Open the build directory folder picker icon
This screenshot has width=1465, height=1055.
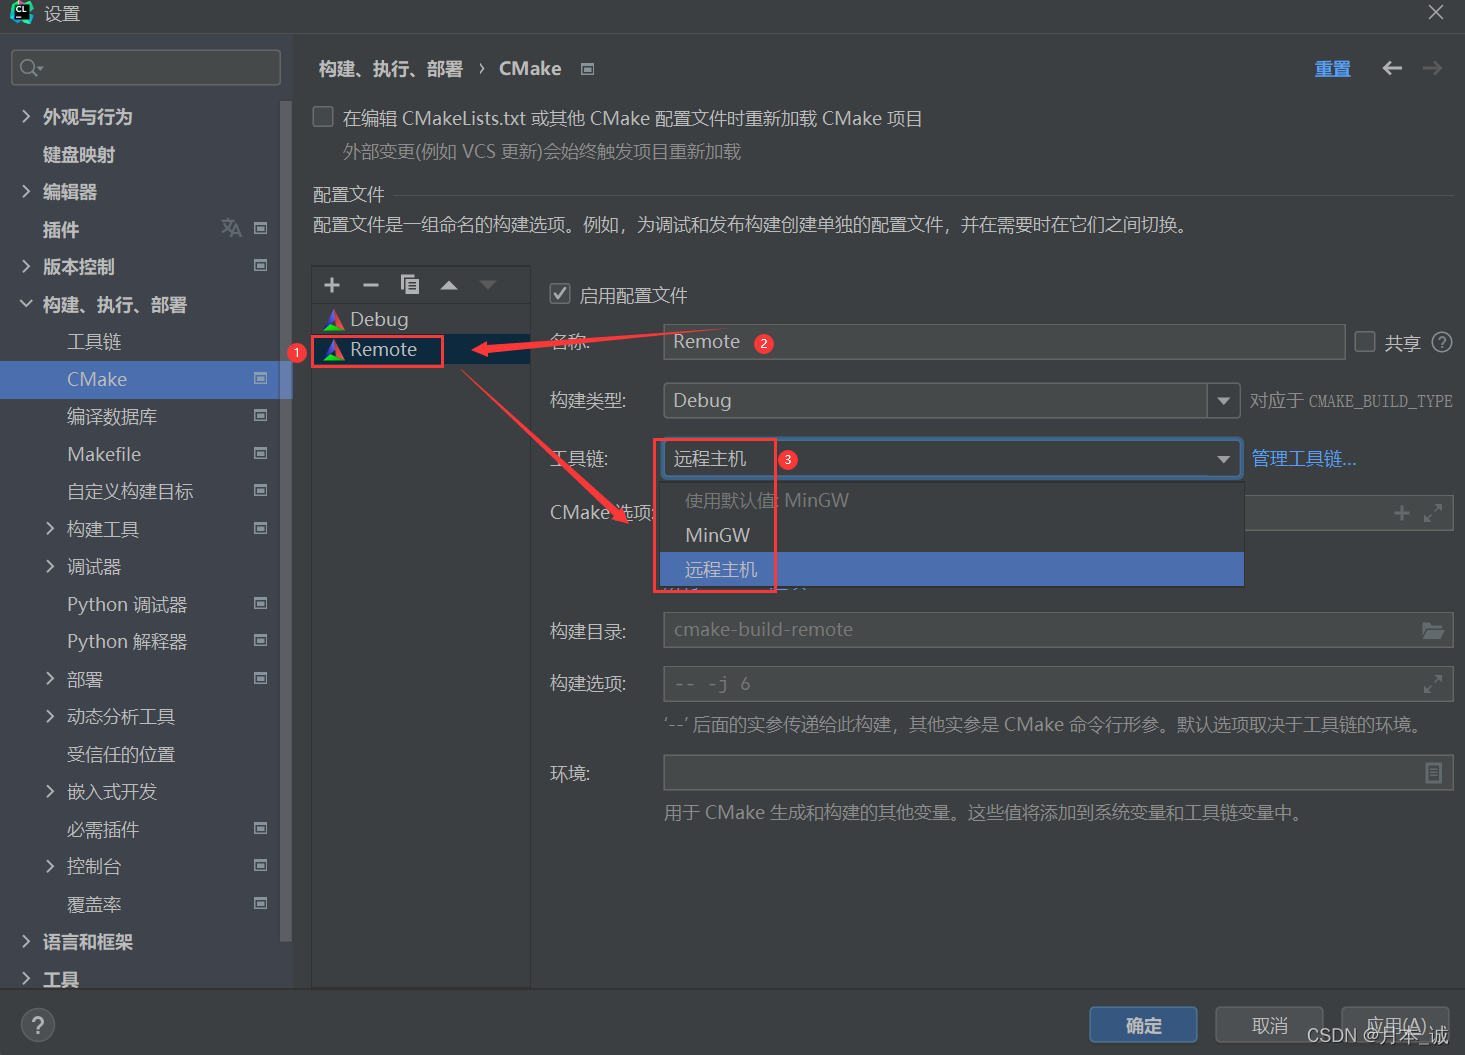coord(1433,629)
